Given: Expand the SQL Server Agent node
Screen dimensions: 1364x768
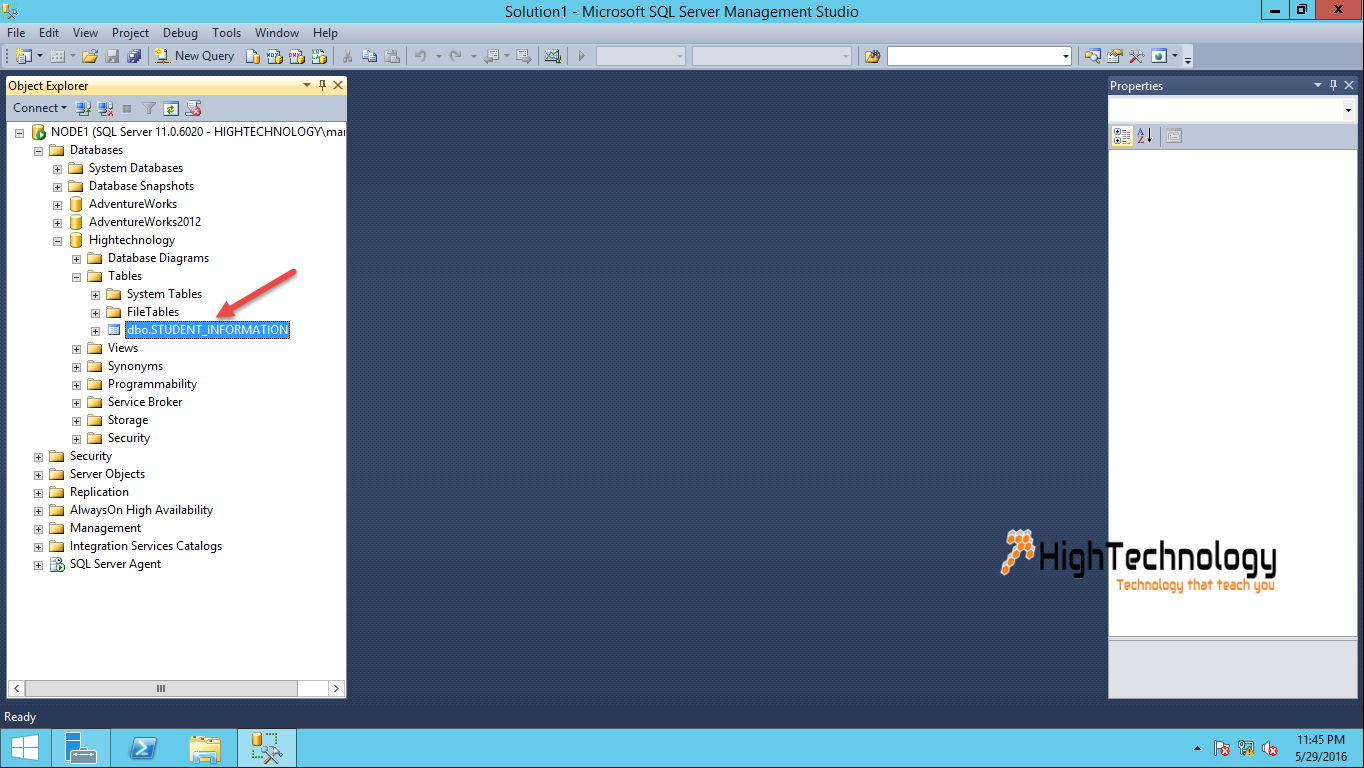Looking at the screenshot, I should point(38,564).
